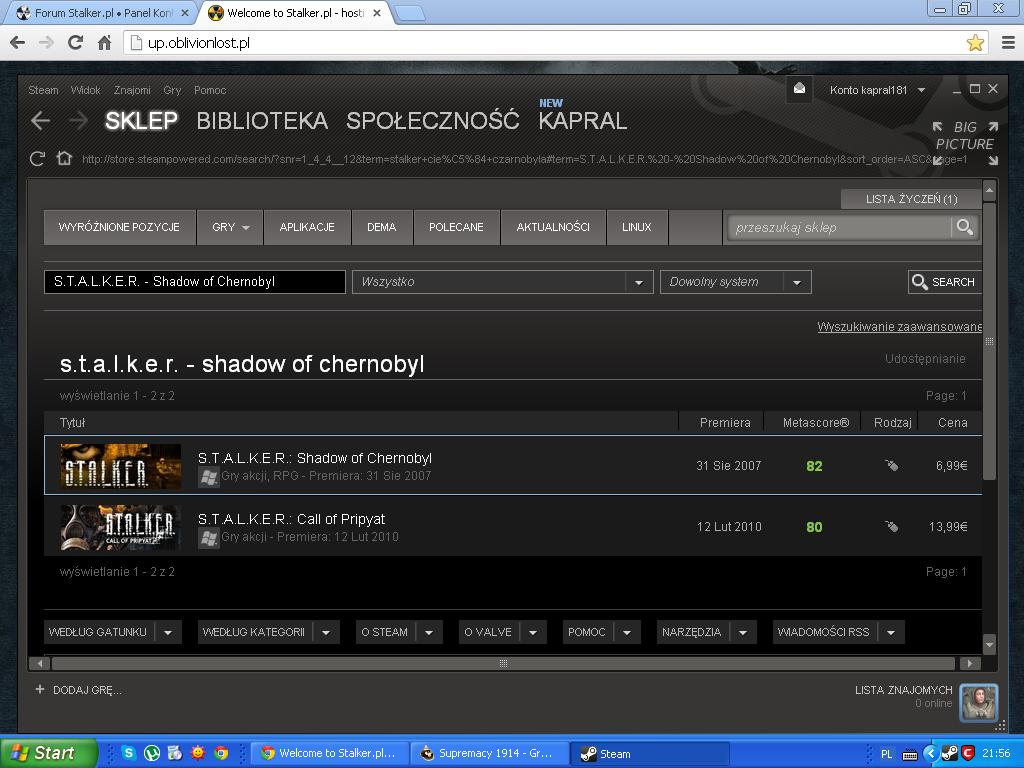
Task: Open the S.T.A.L.K.E.R.: Call of Pripyat title
Action: (x=291, y=519)
